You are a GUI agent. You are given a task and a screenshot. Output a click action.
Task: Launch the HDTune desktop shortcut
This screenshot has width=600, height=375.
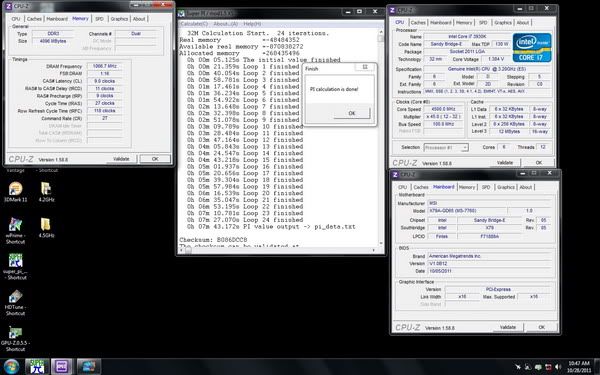(x=15, y=302)
